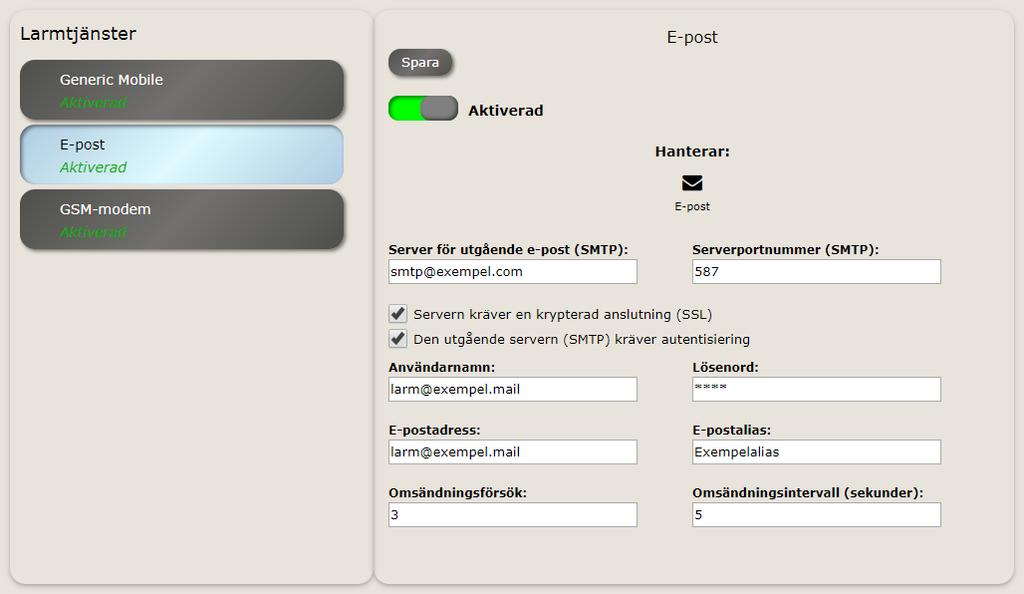Viewport: 1024px width, 594px height.
Task: Click the Serverportnummer field showing 587
Action: click(816, 272)
